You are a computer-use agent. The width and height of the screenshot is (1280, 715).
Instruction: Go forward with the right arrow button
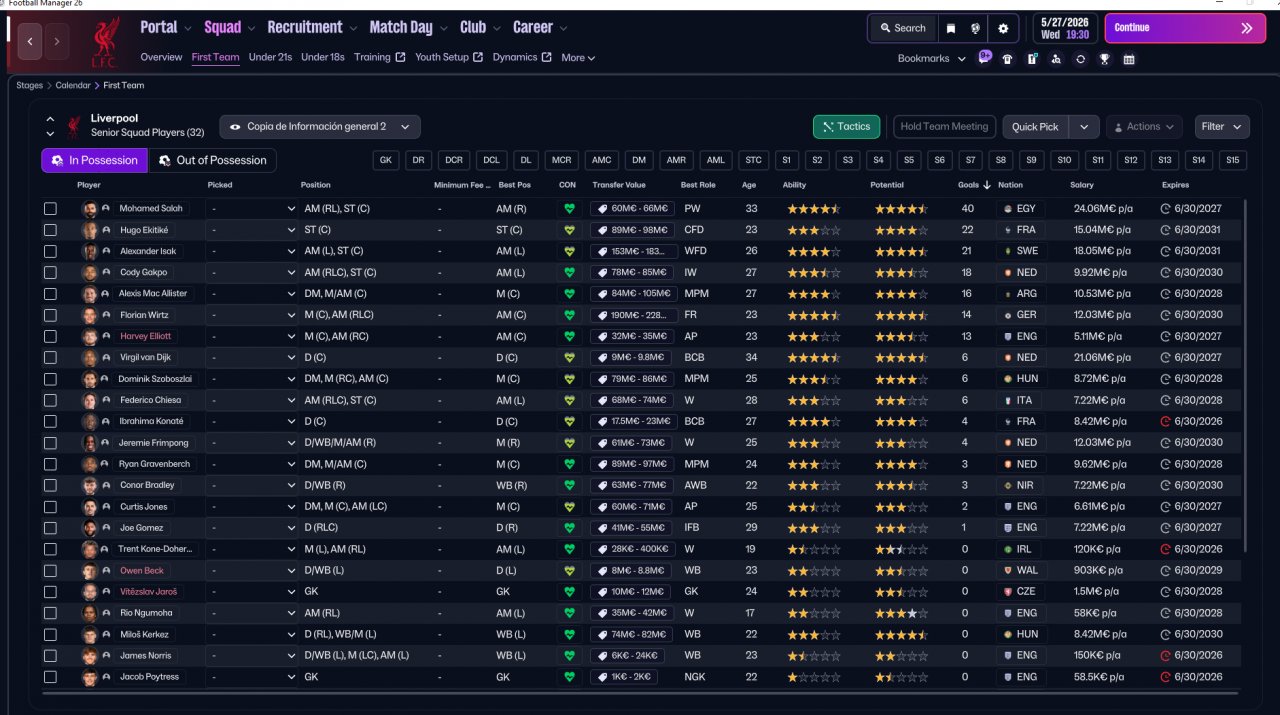[x=57, y=41]
